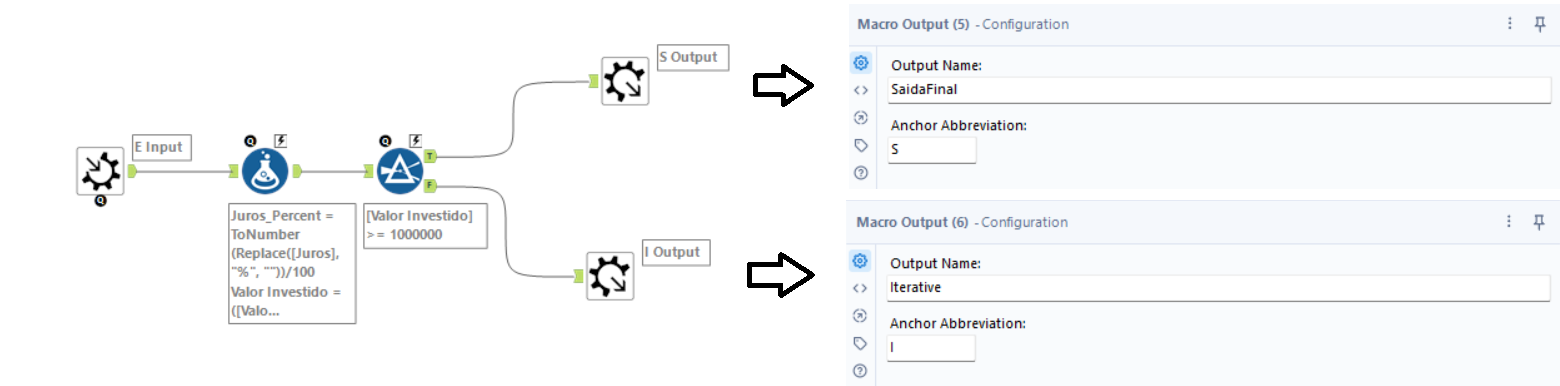1560x386 pixels.
Task: Open options menu for Macro Output (6) panel
Action: click(1510, 222)
